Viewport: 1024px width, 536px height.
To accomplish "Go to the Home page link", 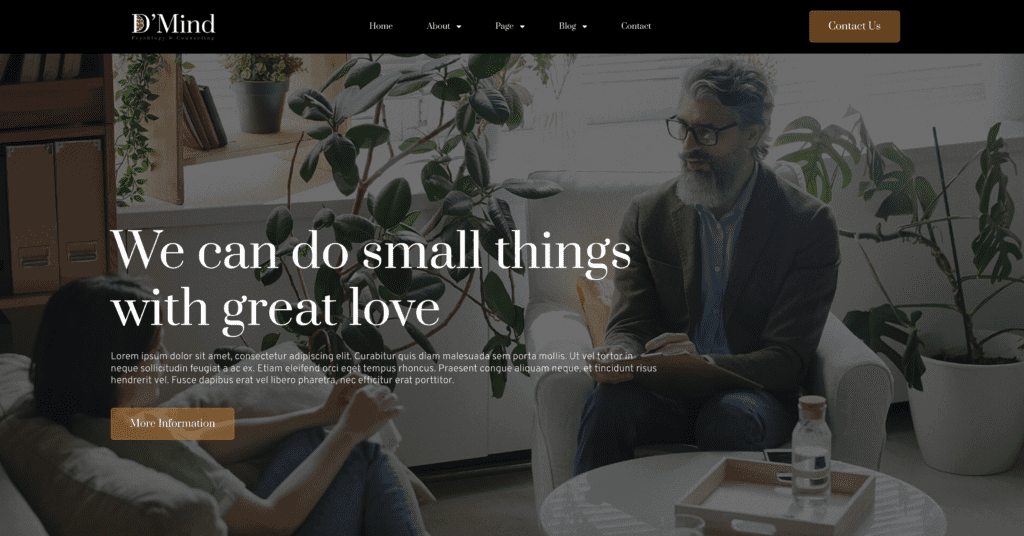I will click(381, 26).
